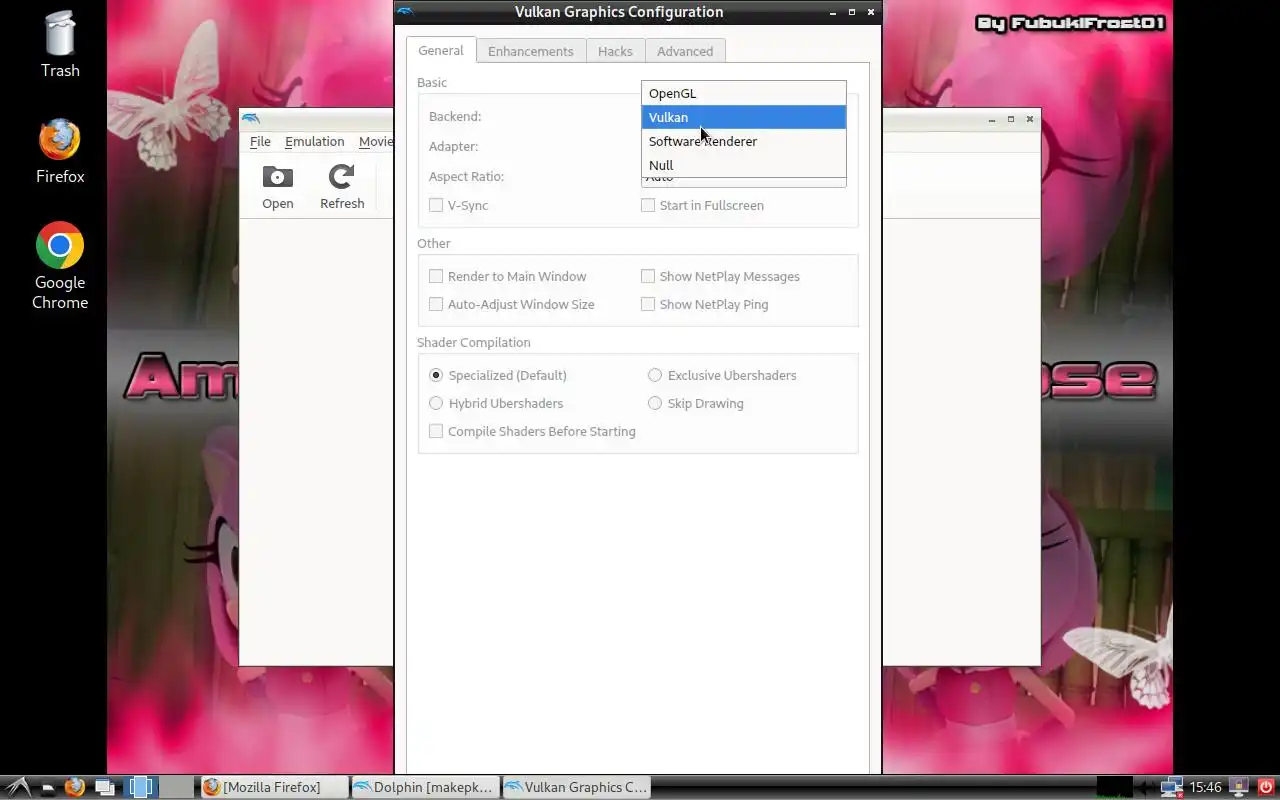Screen dimensions: 1280x800
Task: Switch to the Enhancements tab
Action: [531, 51]
